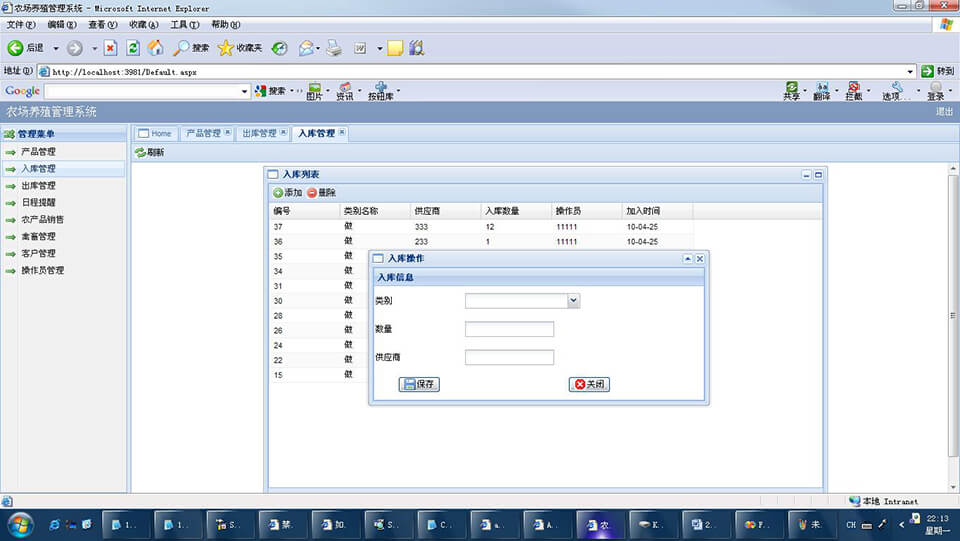Stop page loading with red X icon

110,48
